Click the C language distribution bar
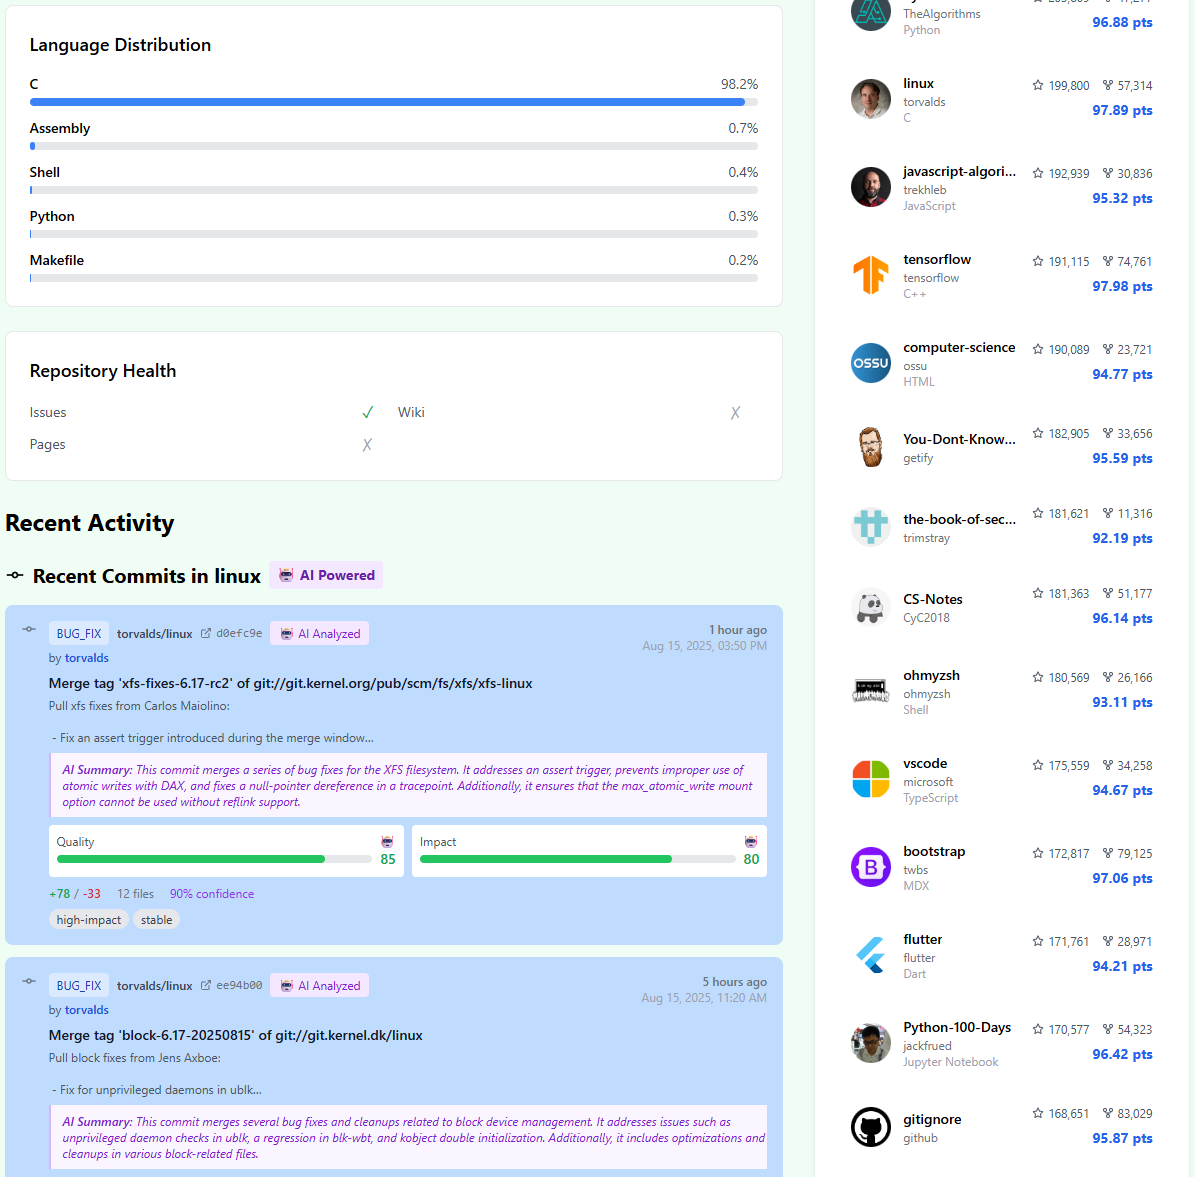The image size is (1195, 1177). [x=393, y=102]
